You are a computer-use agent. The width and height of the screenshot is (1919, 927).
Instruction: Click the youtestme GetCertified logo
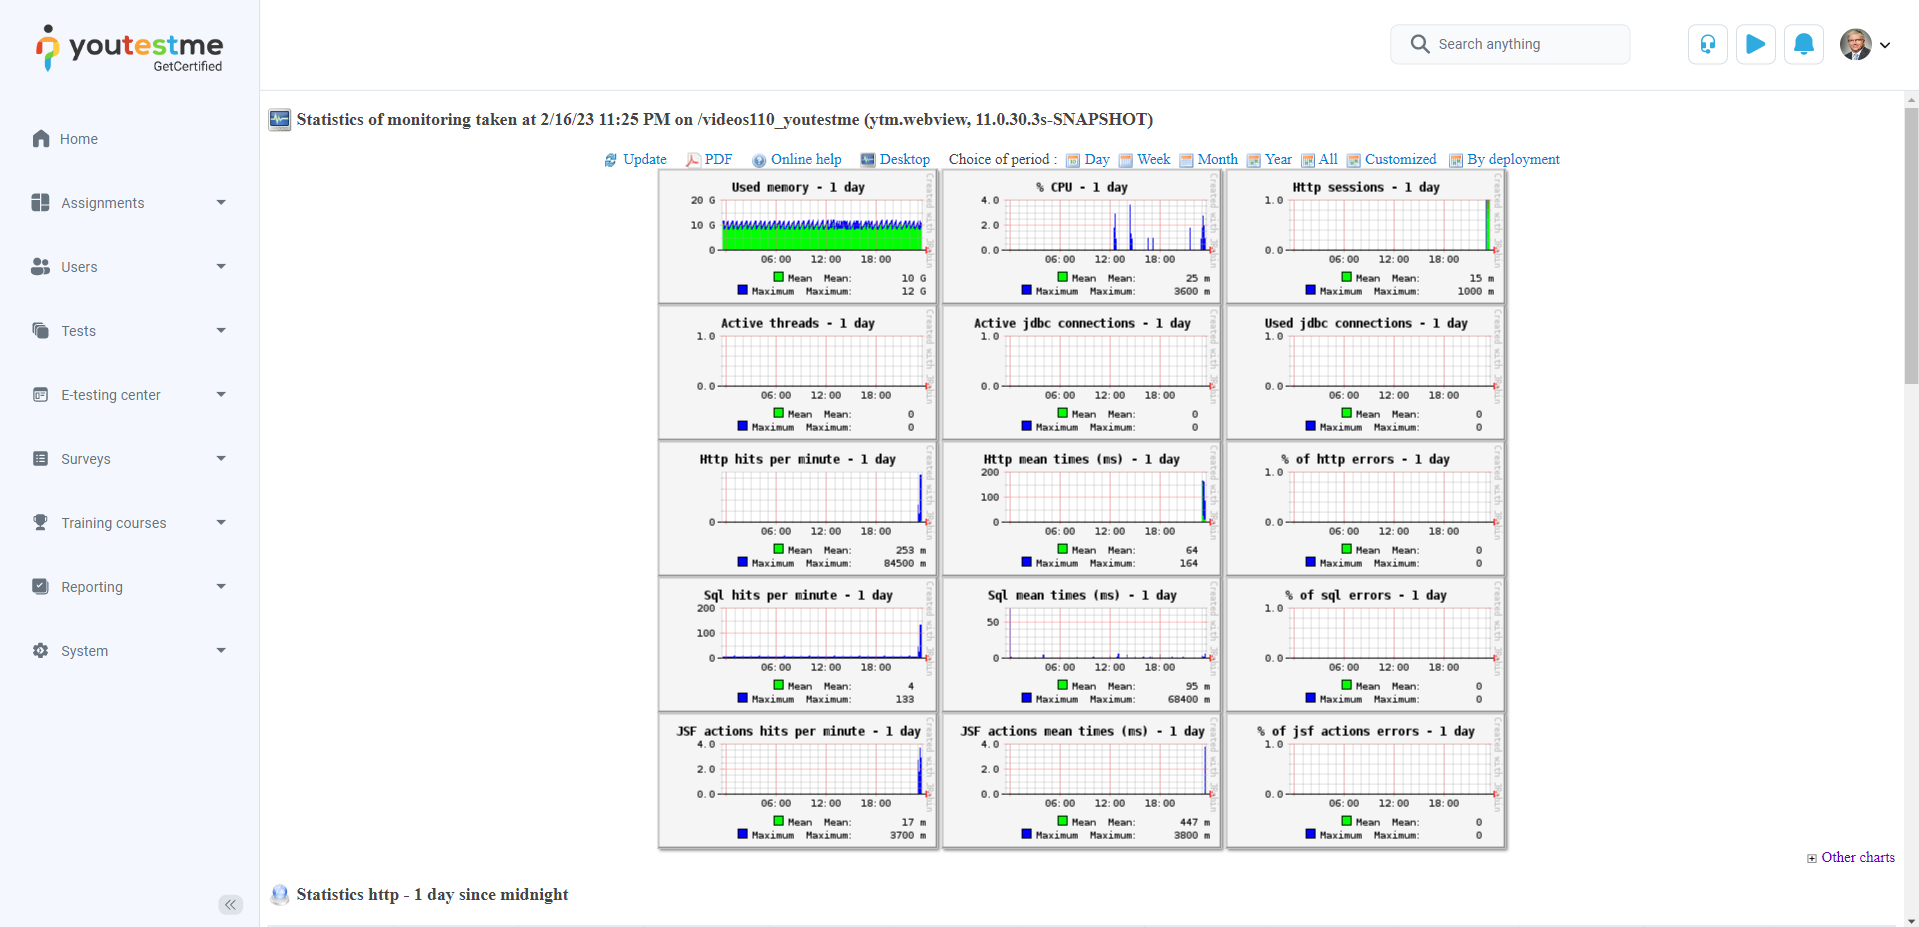[x=130, y=48]
